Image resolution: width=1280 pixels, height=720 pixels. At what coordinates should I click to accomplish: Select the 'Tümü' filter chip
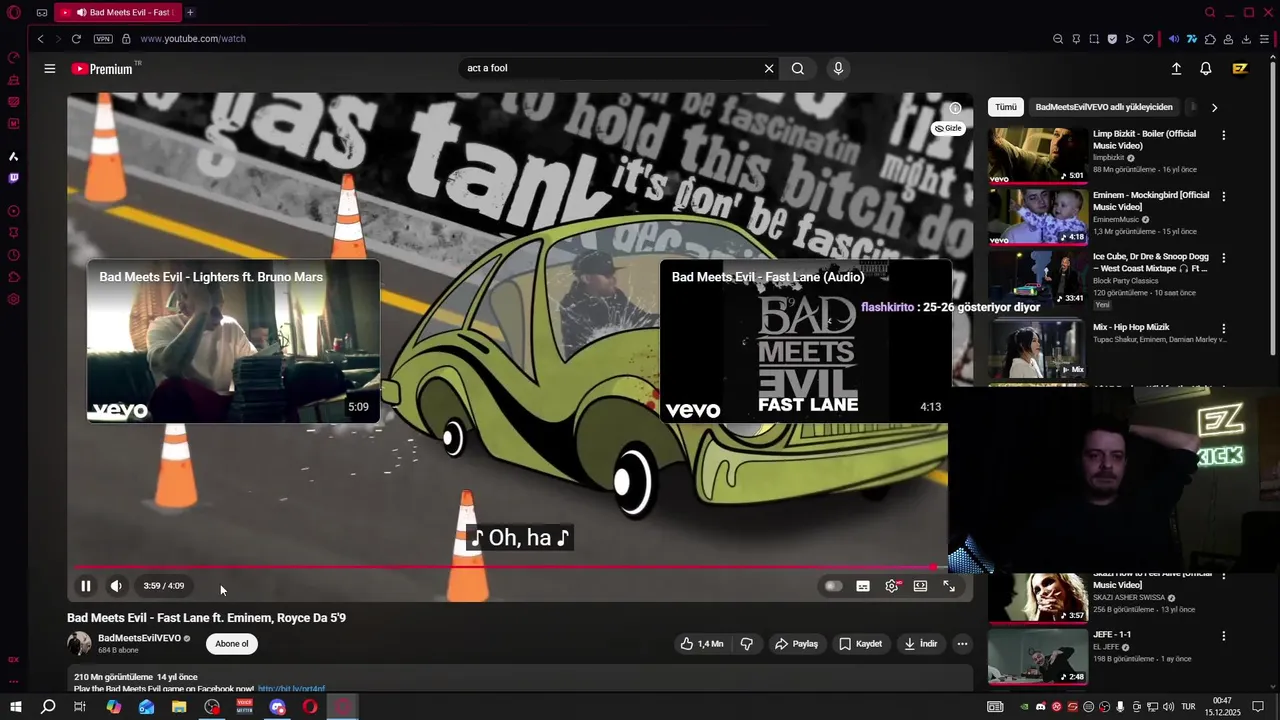pyautogui.click(x=1006, y=107)
